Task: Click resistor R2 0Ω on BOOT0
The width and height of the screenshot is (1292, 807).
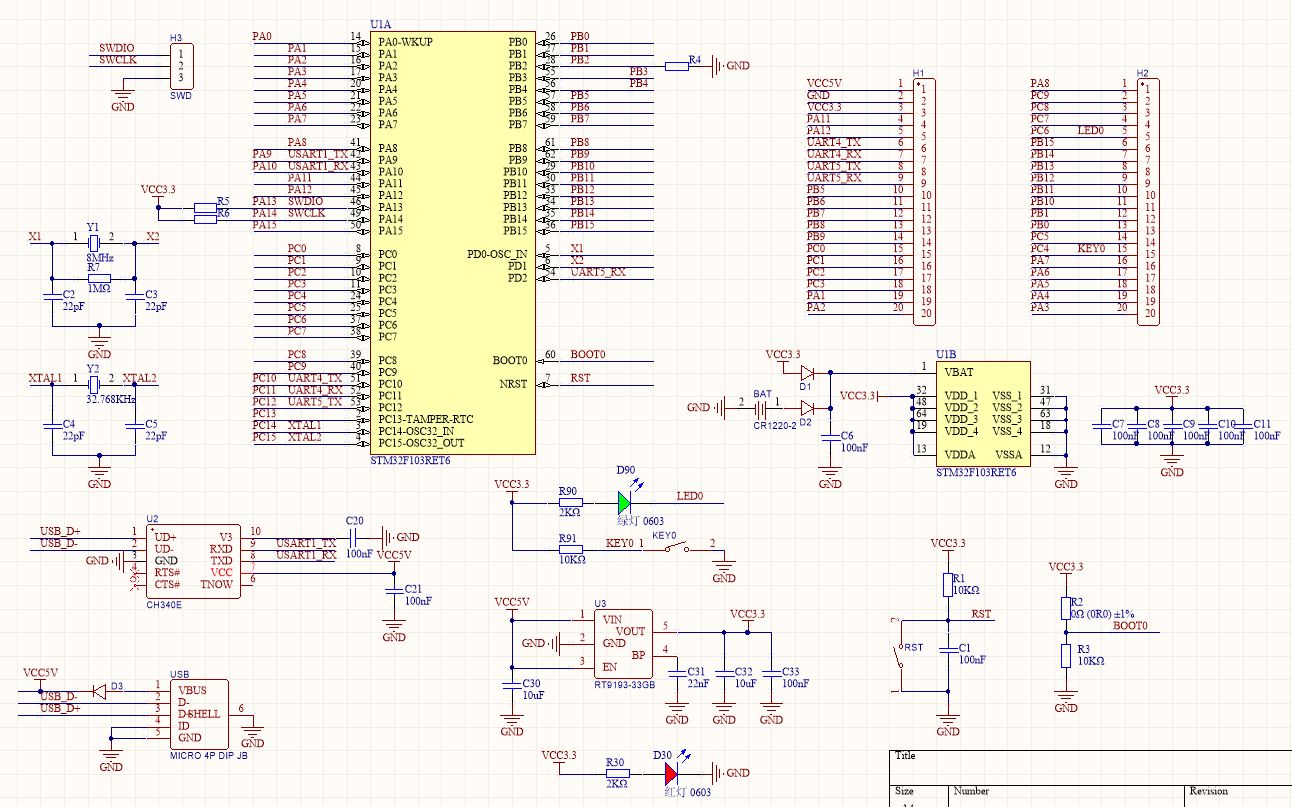Action: [x=1065, y=609]
